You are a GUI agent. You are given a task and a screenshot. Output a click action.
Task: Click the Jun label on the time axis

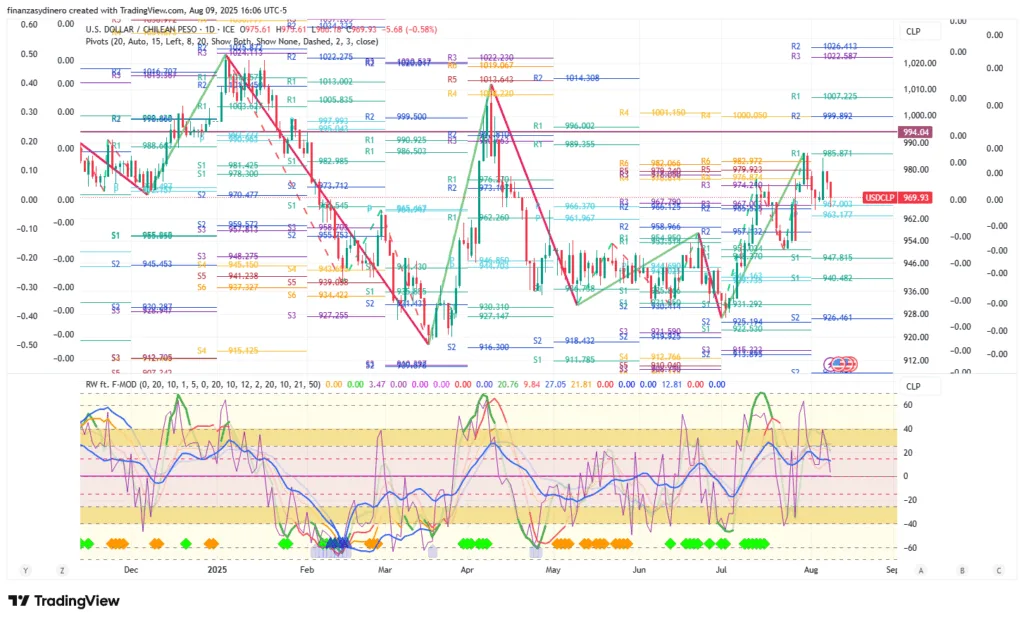pyautogui.click(x=639, y=570)
